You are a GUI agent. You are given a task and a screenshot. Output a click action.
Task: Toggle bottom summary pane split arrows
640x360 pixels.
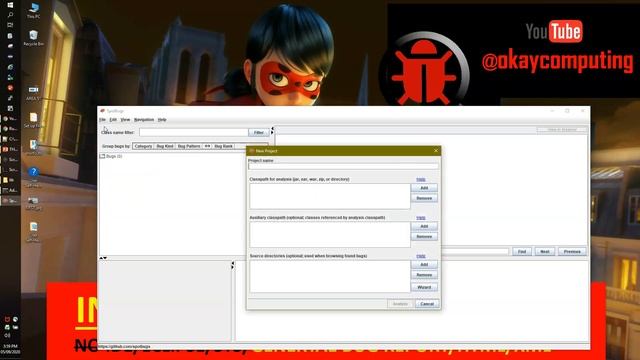233,265
